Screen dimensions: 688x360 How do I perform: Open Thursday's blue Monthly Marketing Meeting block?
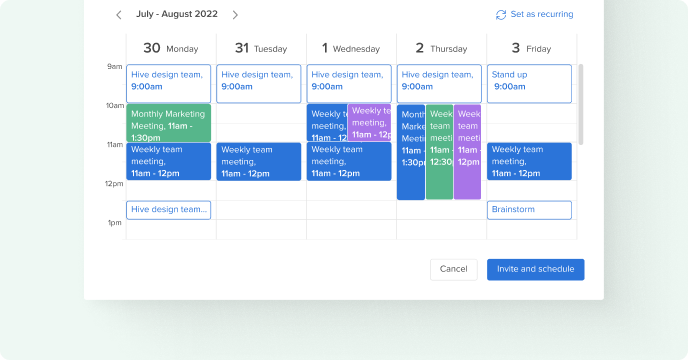[x=411, y=151]
